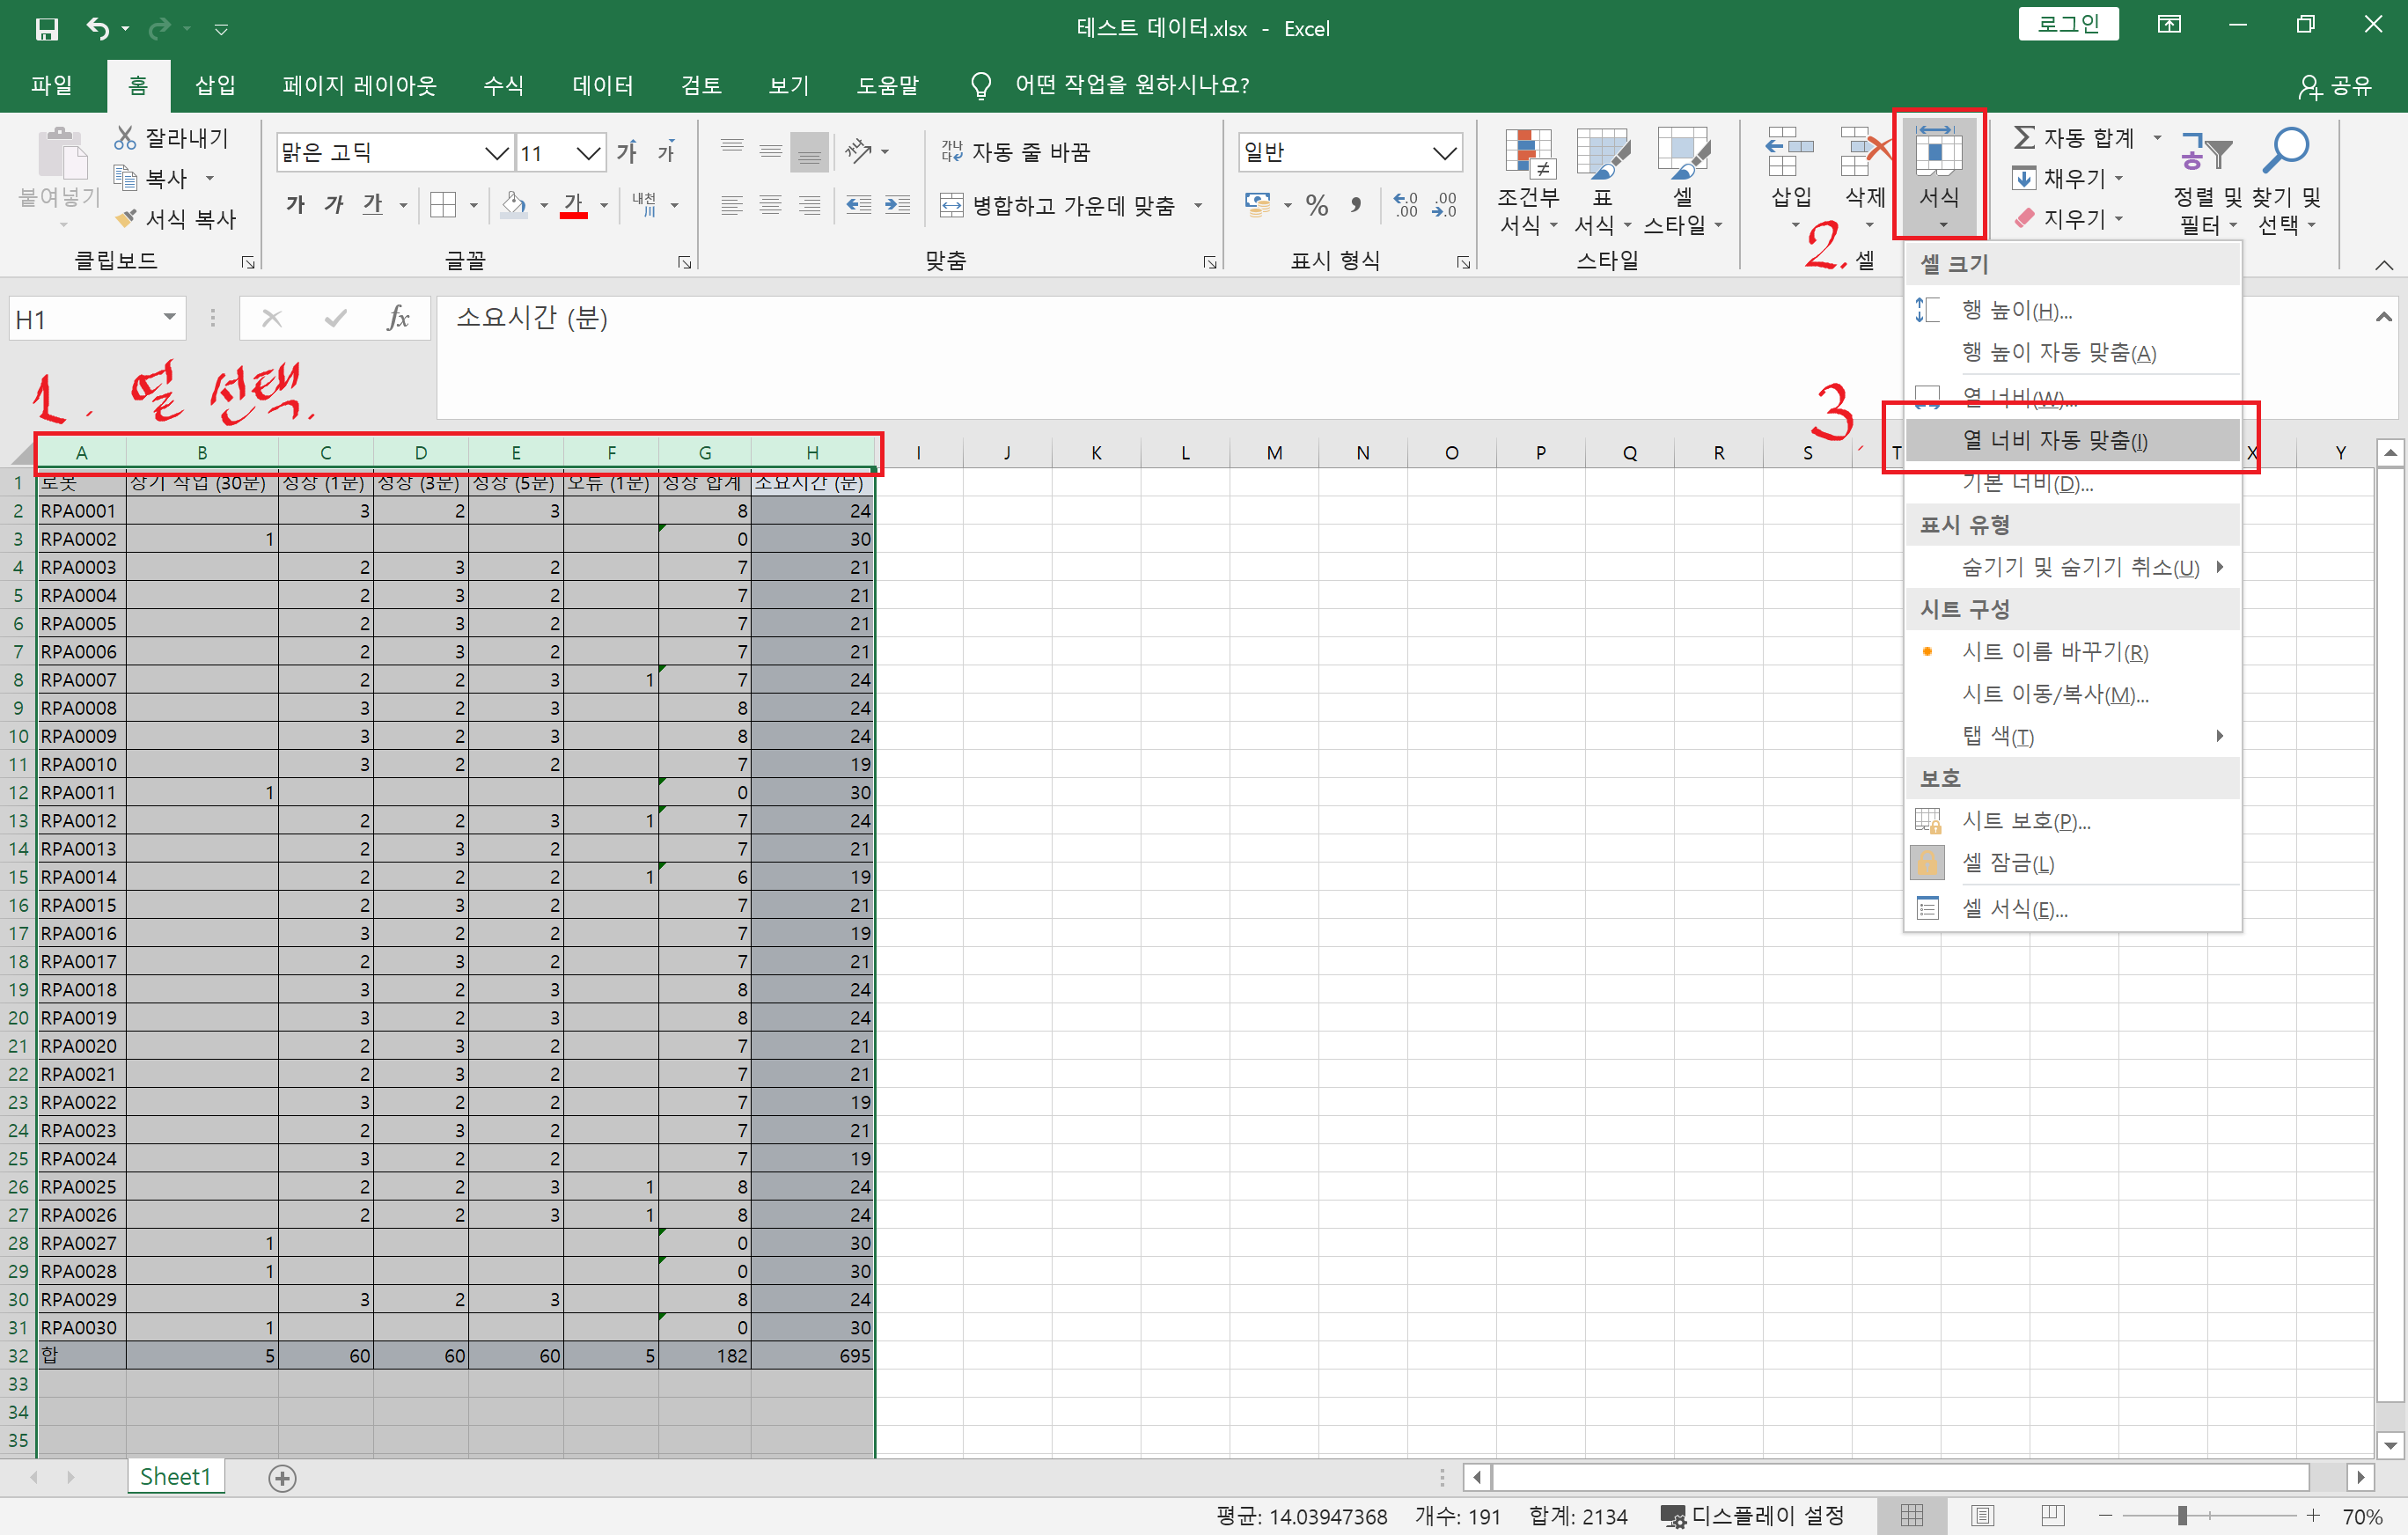Click the zoom slider handle
Viewport: 2408px width, 1535px height.
click(2182, 1516)
